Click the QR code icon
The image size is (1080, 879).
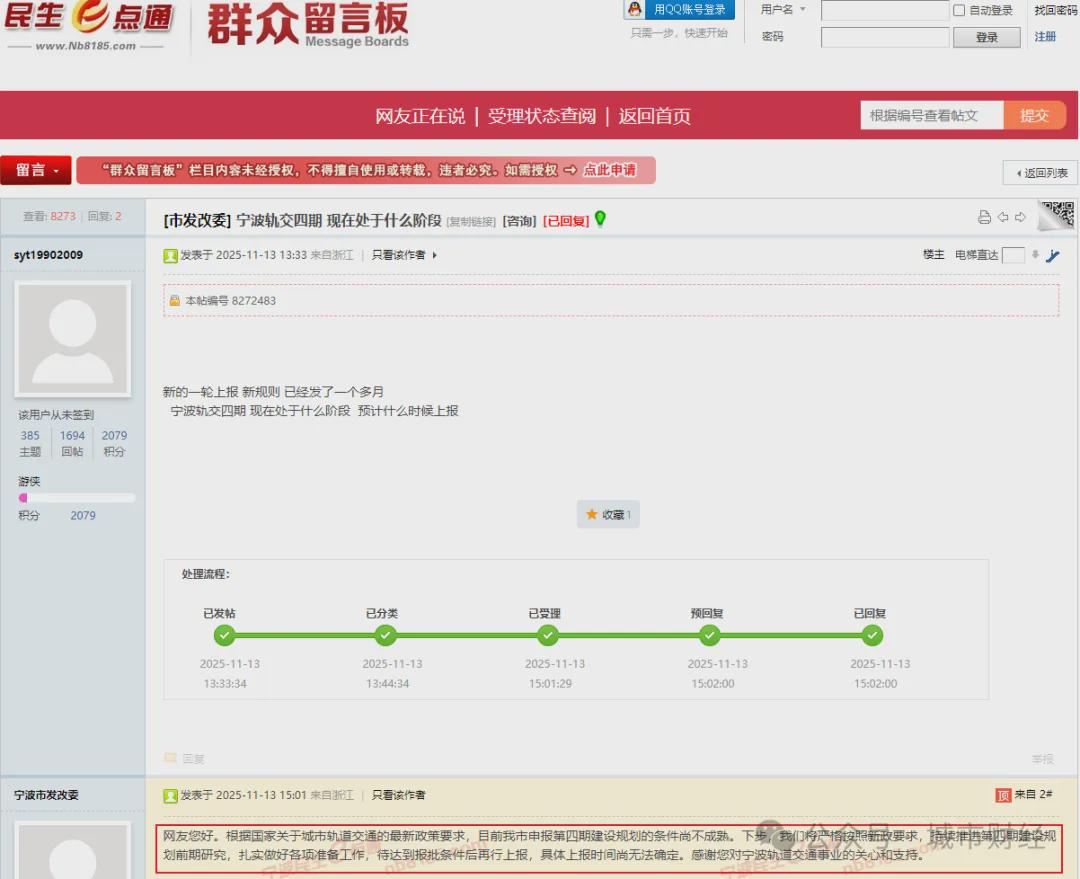pyautogui.click(x=1057, y=215)
